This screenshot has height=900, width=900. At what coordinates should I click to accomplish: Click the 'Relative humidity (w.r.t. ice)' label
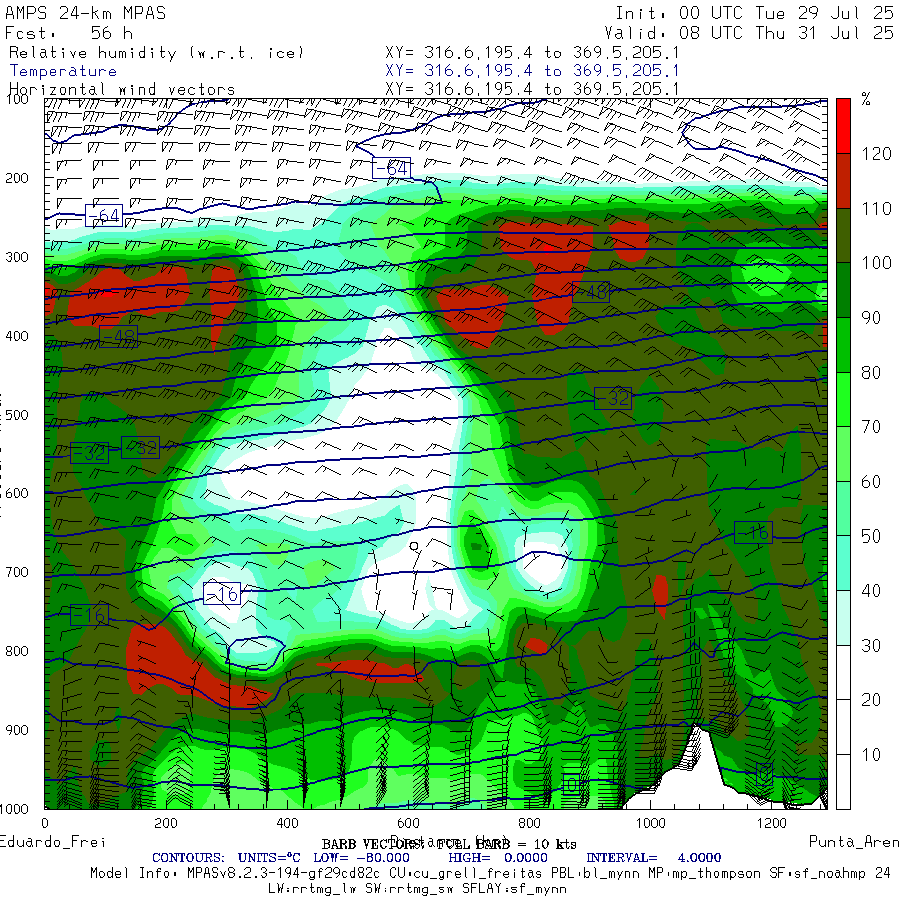[x=156, y=53]
